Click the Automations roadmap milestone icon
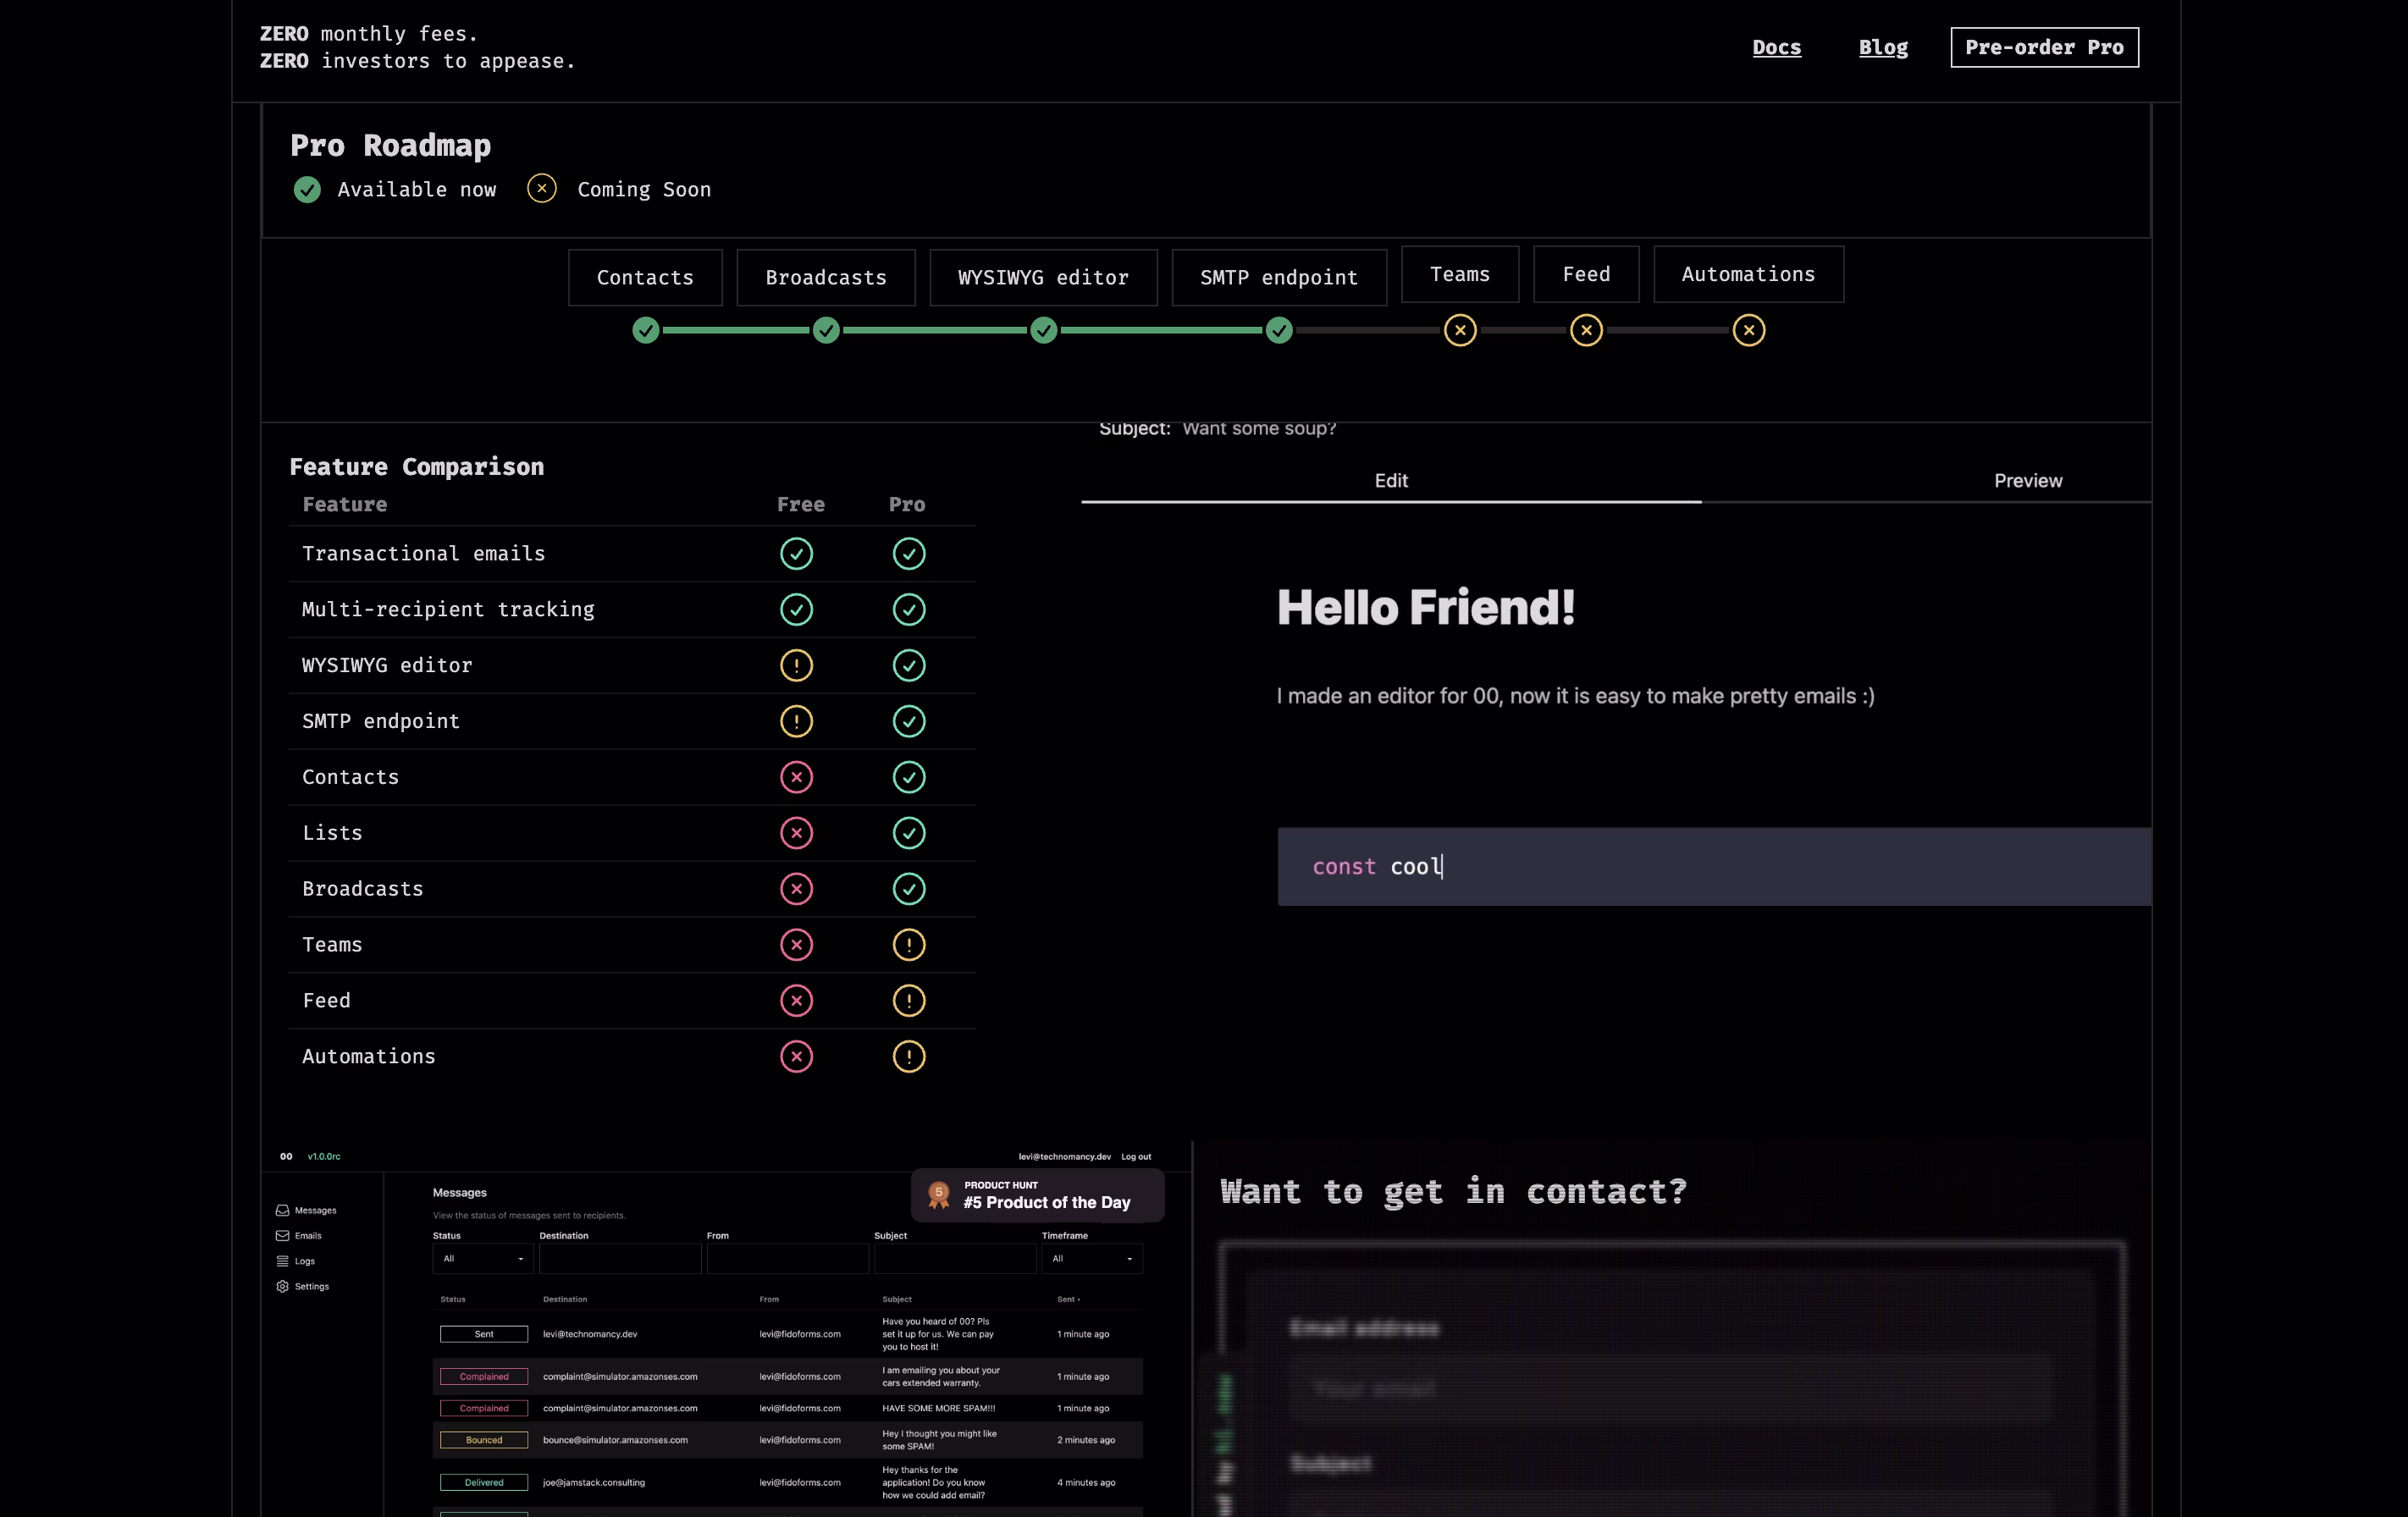This screenshot has height=1517, width=2408. (1748, 330)
